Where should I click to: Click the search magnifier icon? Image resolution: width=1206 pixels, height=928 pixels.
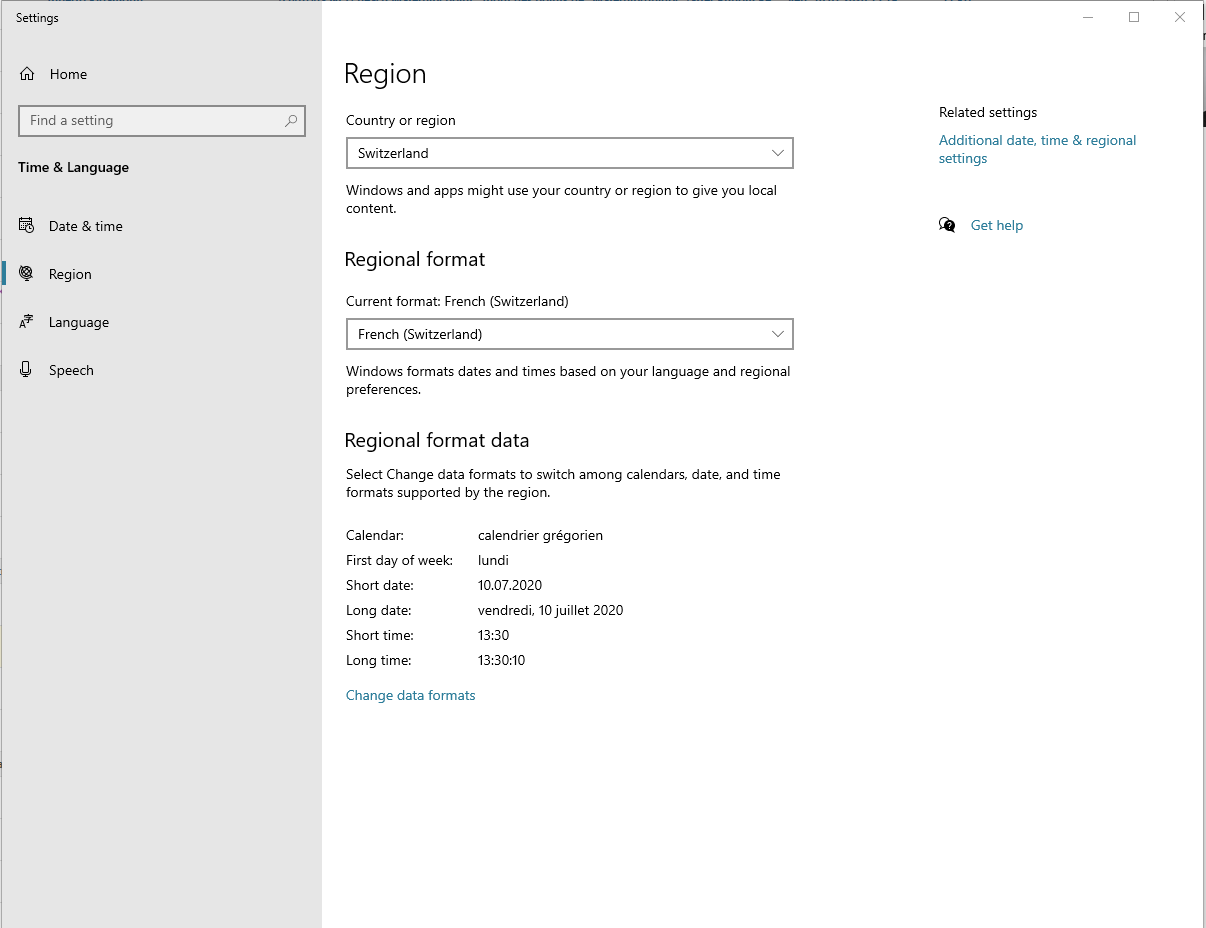click(291, 121)
